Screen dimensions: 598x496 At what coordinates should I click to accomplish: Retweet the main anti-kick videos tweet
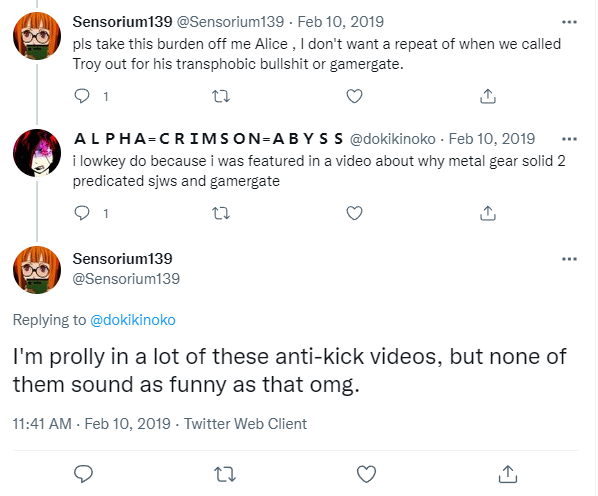(x=225, y=474)
